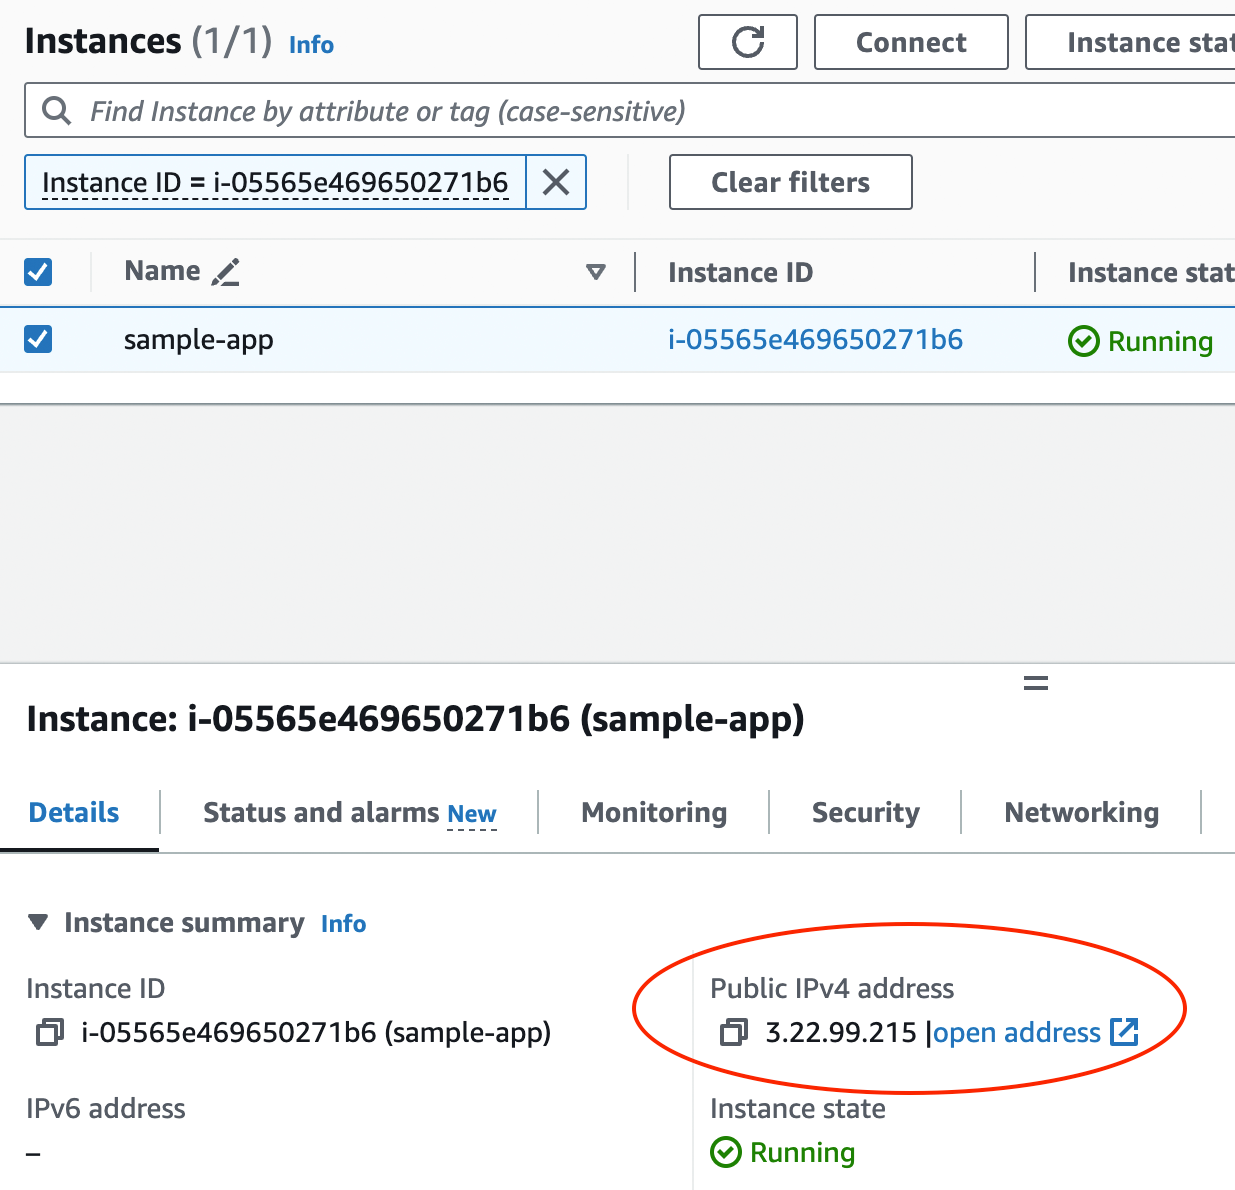Open the Instance state dropdown button
The width and height of the screenshot is (1235, 1190).
pos(1131,42)
